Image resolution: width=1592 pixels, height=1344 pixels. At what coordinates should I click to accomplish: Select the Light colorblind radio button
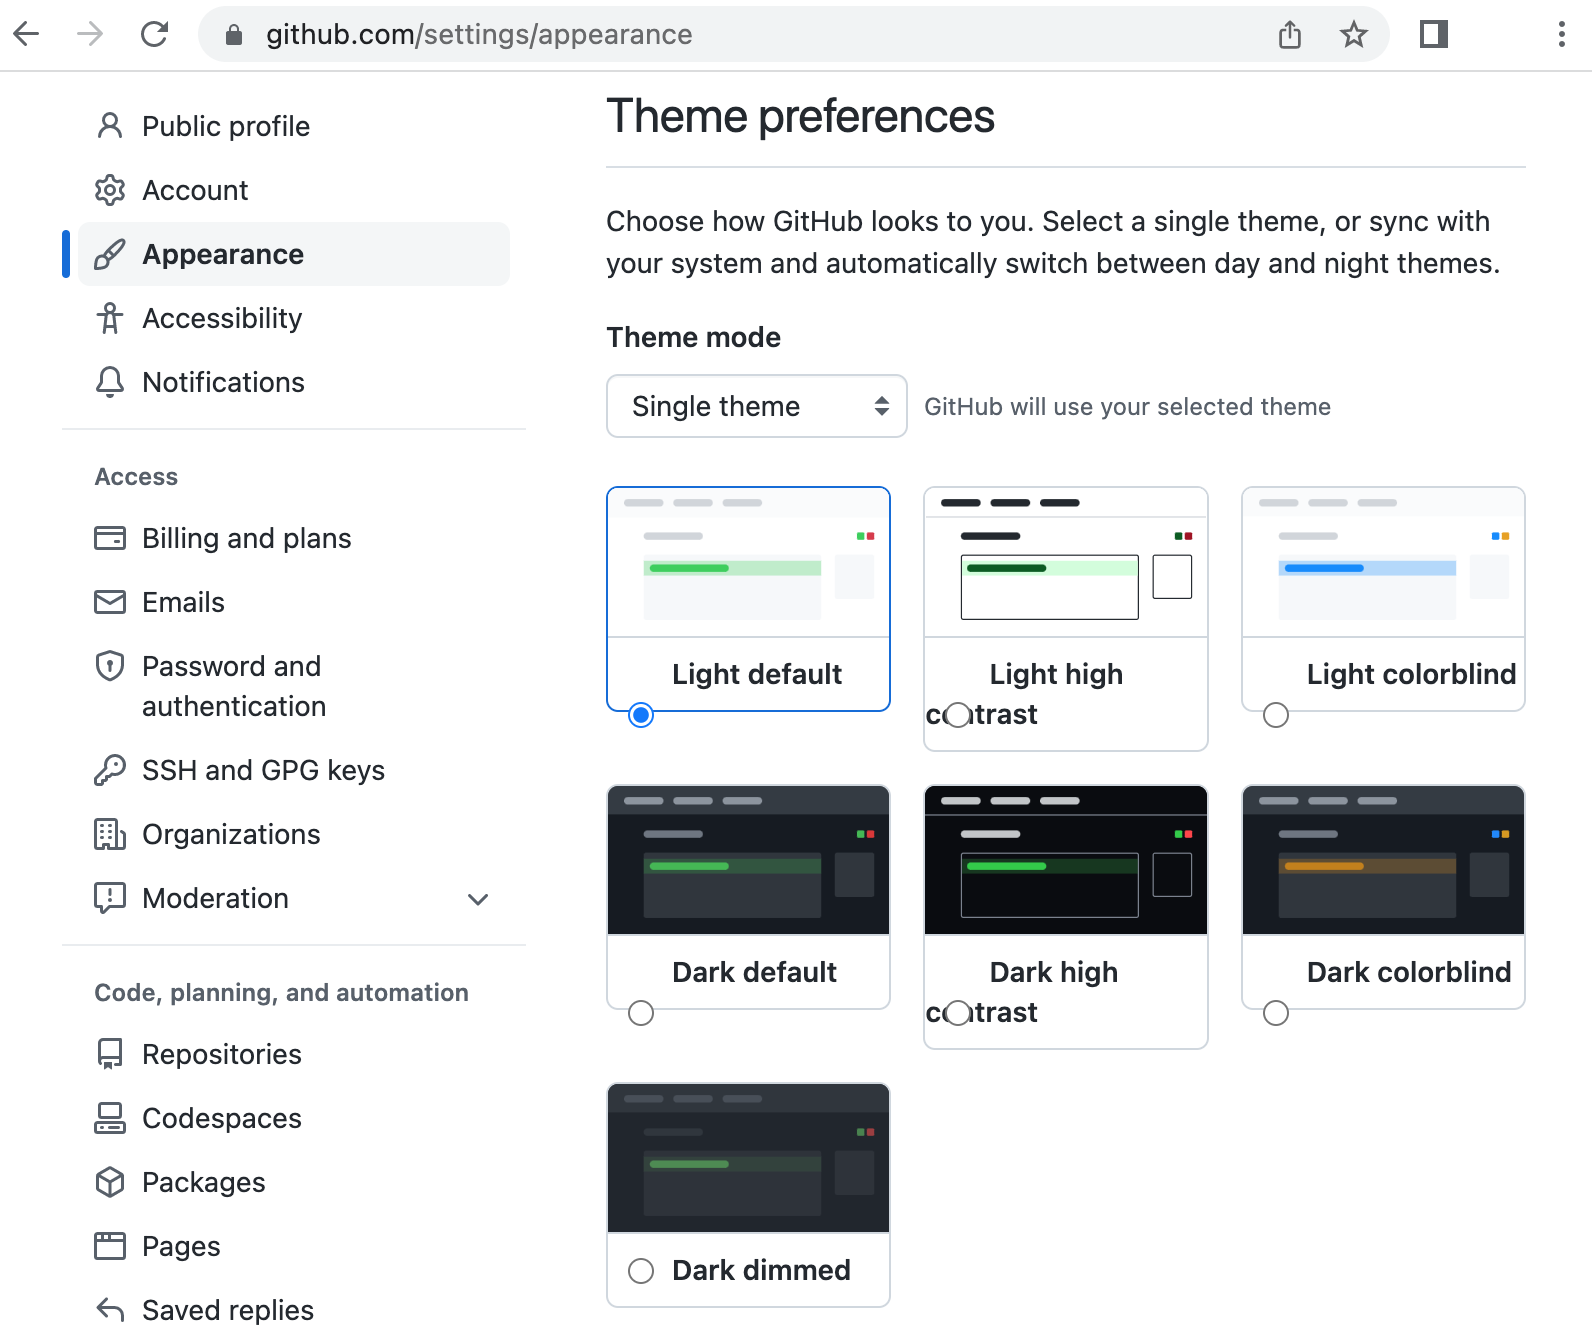pyautogui.click(x=1276, y=715)
